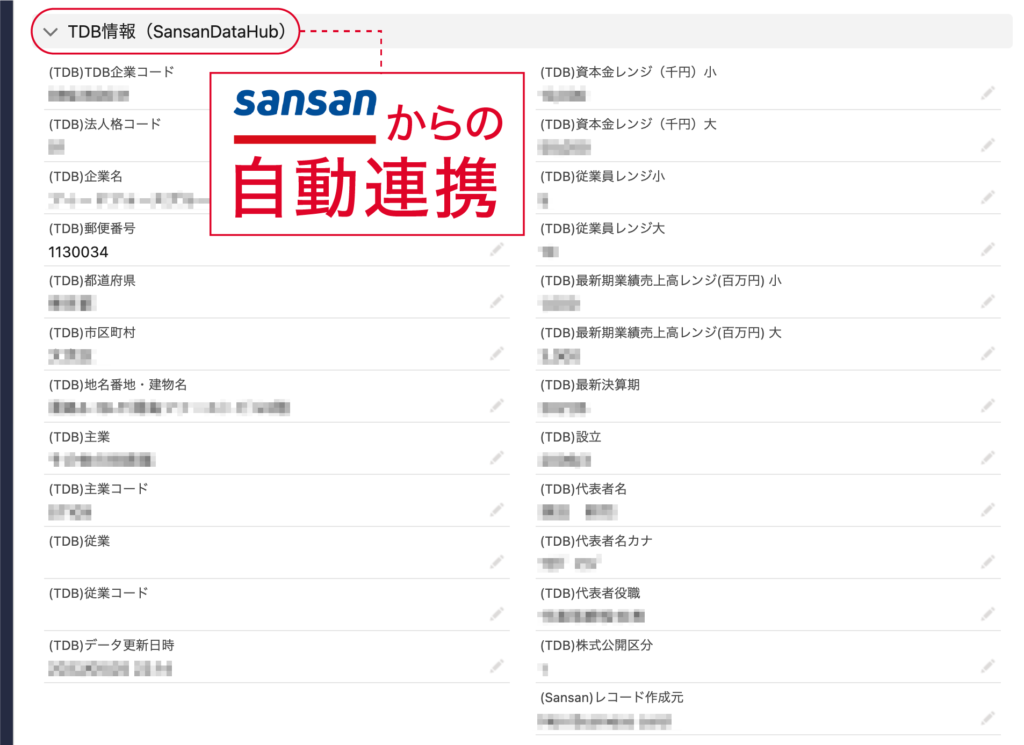Viewport: 1024px width, 745px height.
Task: Edit the (TDB)代表者役職 pencil icon
Action: point(987,614)
